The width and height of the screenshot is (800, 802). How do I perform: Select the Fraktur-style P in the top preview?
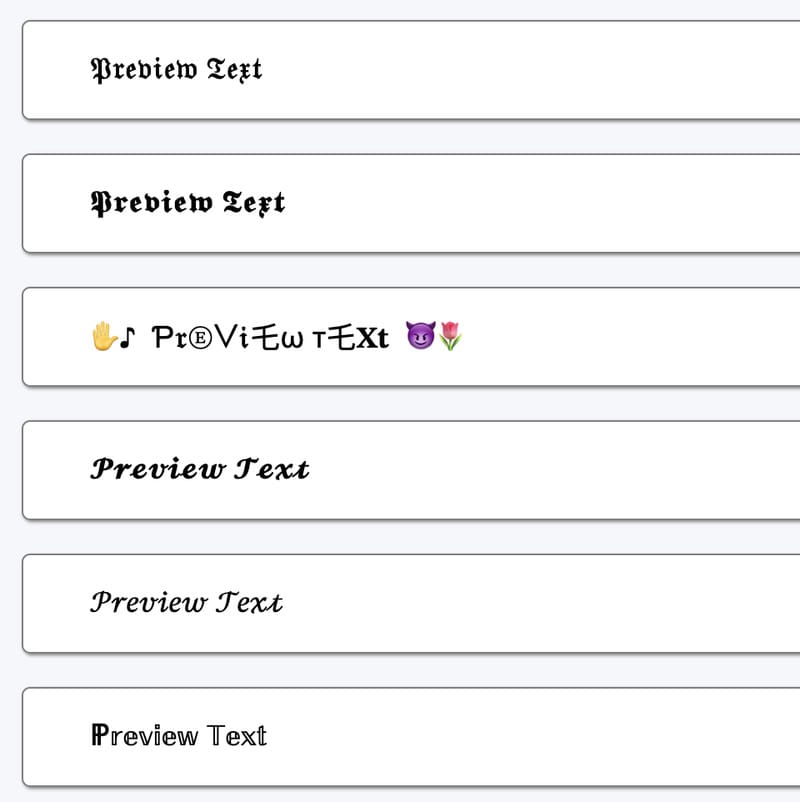[x=101, y=70]
